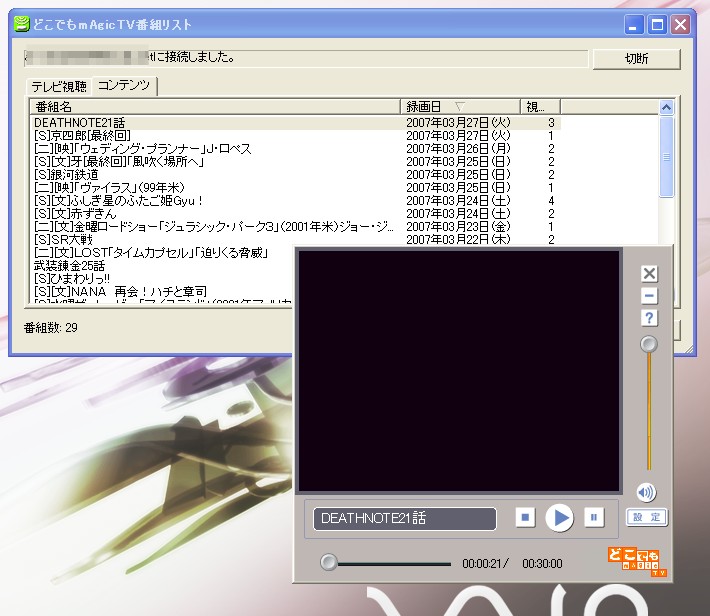Click the 切断 disconnect button
The height and width of the screenshot is (616, 710).
point(637,58)
